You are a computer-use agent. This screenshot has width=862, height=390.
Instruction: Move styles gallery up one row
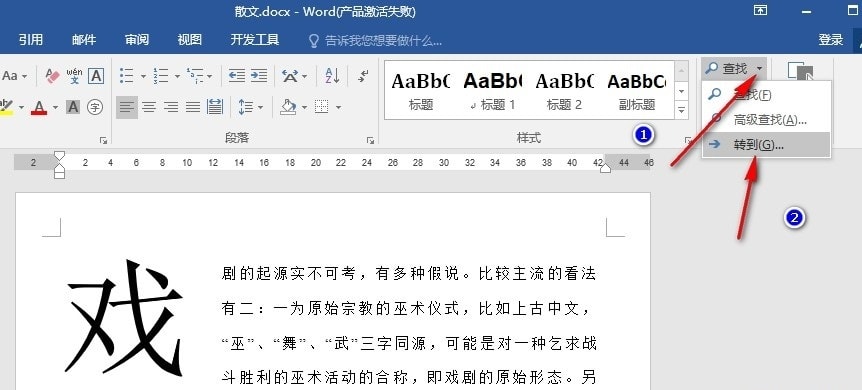[x=681, y=72]
